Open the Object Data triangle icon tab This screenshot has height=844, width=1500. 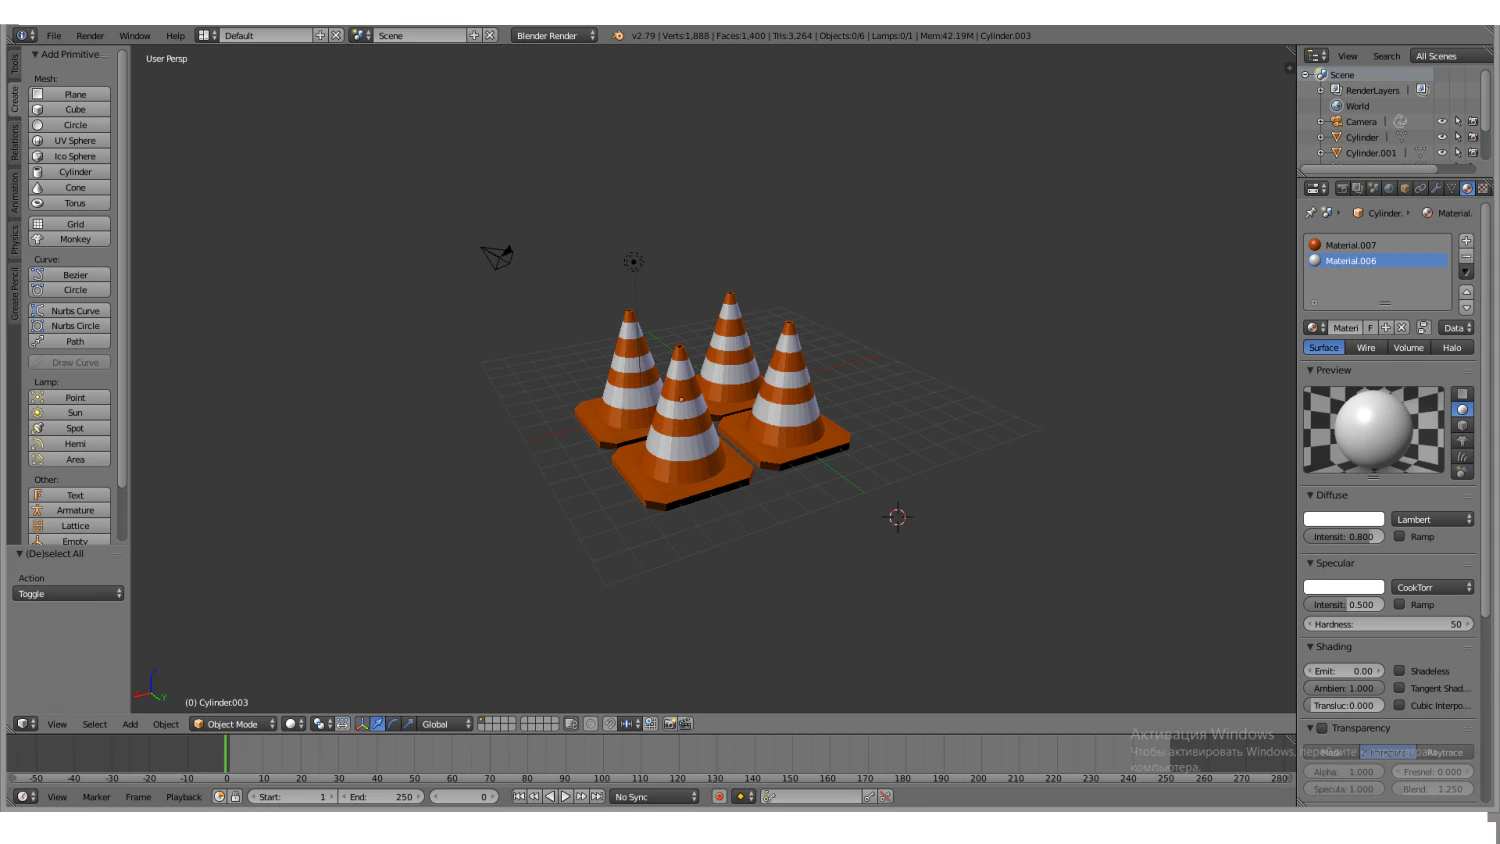click(x=1452, y=188)
